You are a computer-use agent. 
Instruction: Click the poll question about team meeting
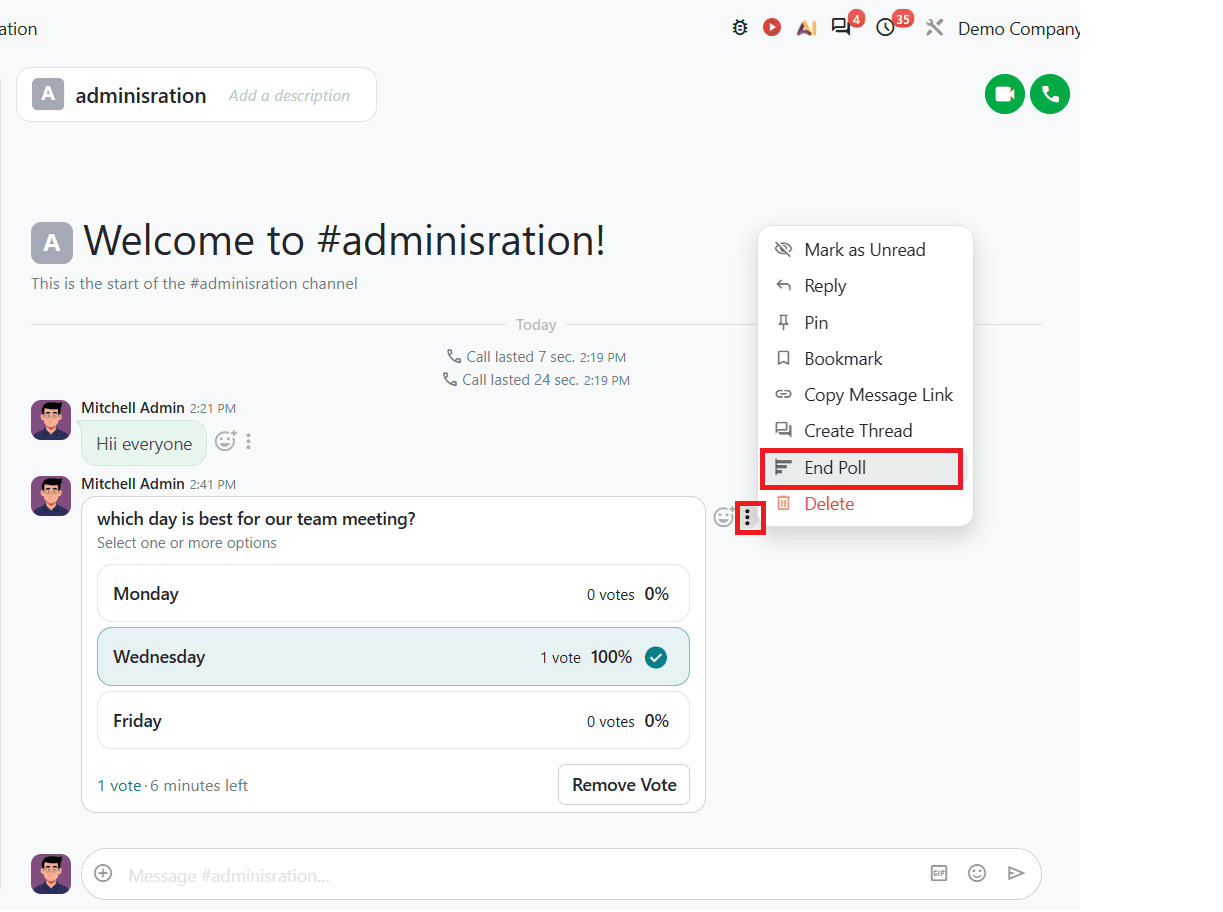[x=256, y=519]
